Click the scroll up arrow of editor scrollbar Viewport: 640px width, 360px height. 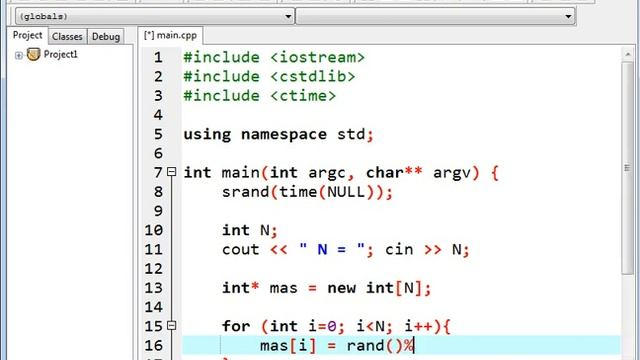[x=628, y=54]
